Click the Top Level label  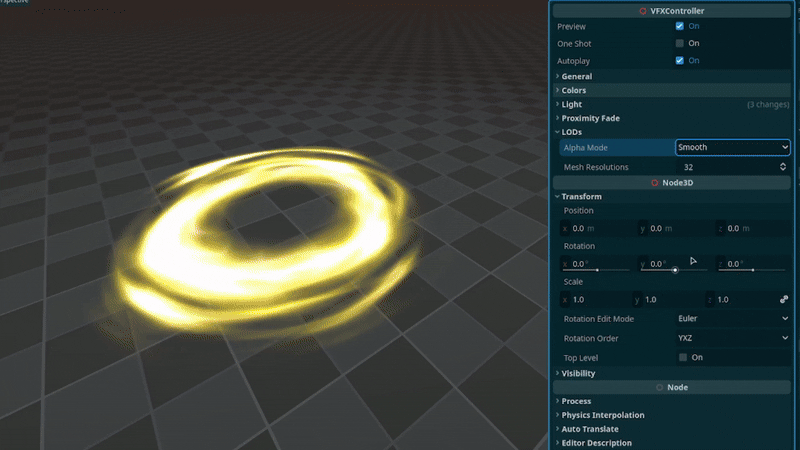[x=581, y=358]
